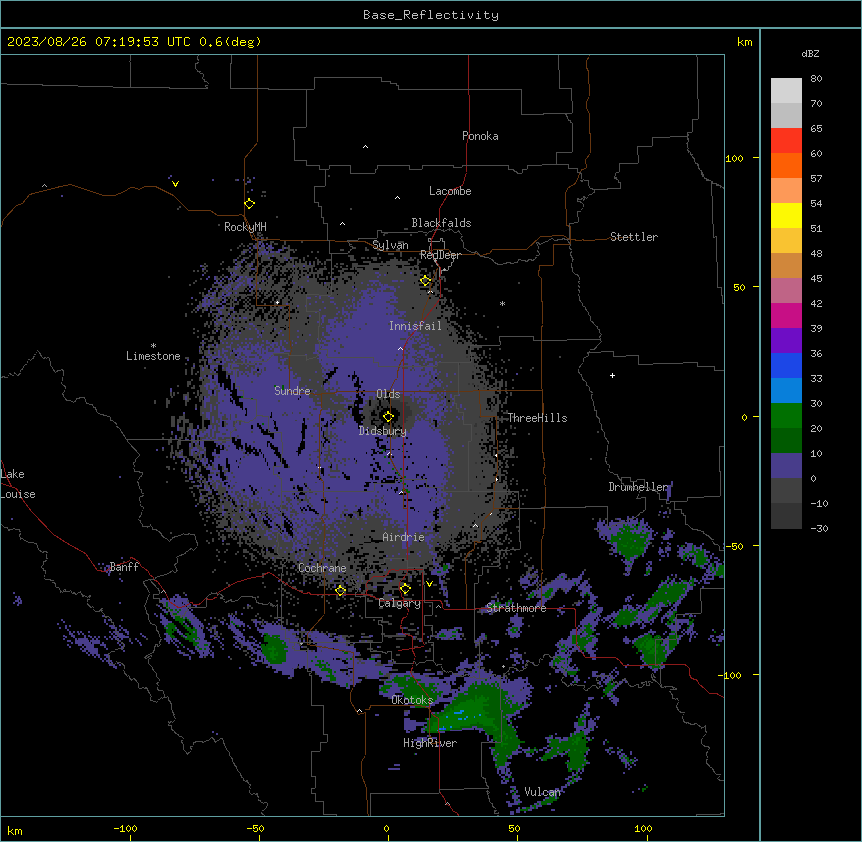
Task: Select the 65 dBZ red color swatch
Action: (x=786, y=140)
